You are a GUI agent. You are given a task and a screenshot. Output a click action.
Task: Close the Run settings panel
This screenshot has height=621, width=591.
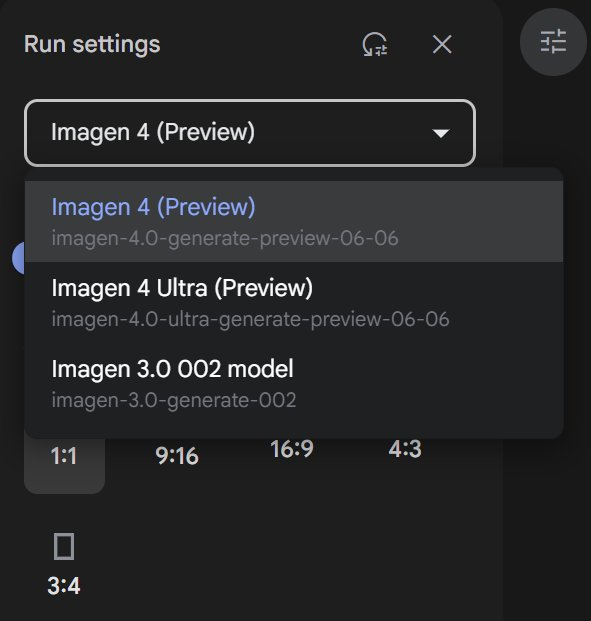(442, 44)
